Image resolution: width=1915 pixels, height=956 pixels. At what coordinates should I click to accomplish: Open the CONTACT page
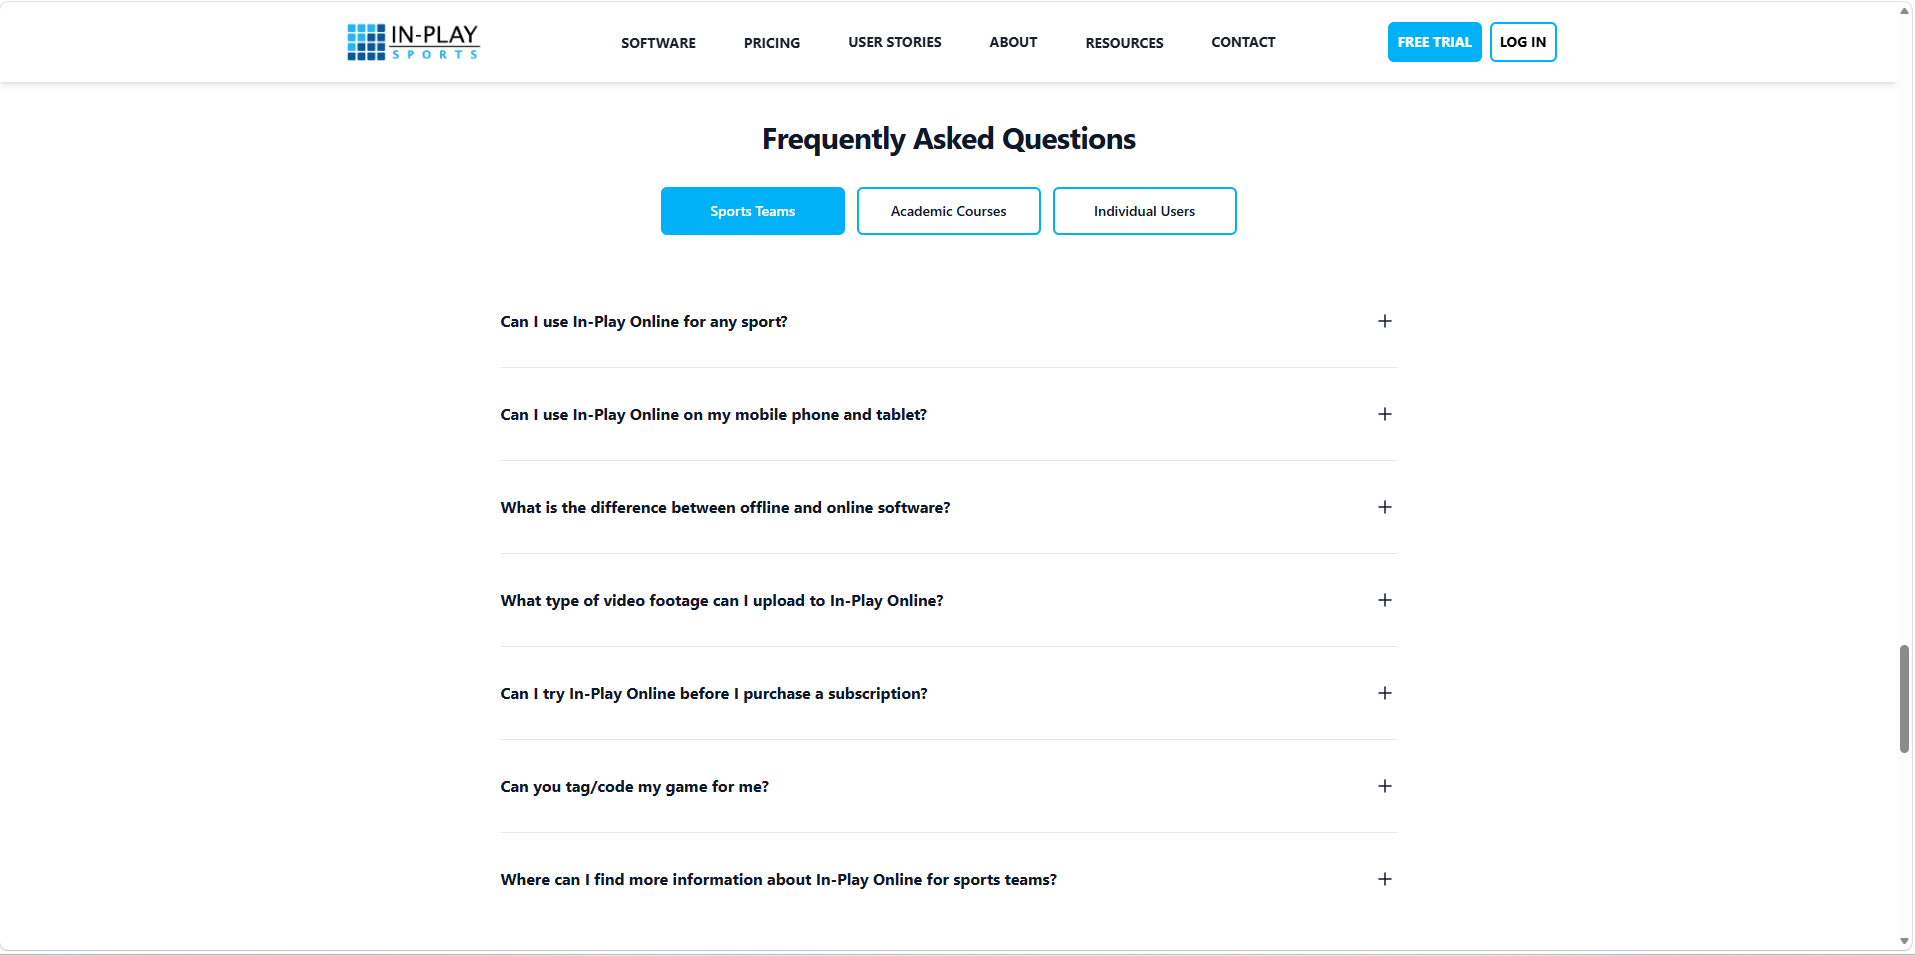1242,42
